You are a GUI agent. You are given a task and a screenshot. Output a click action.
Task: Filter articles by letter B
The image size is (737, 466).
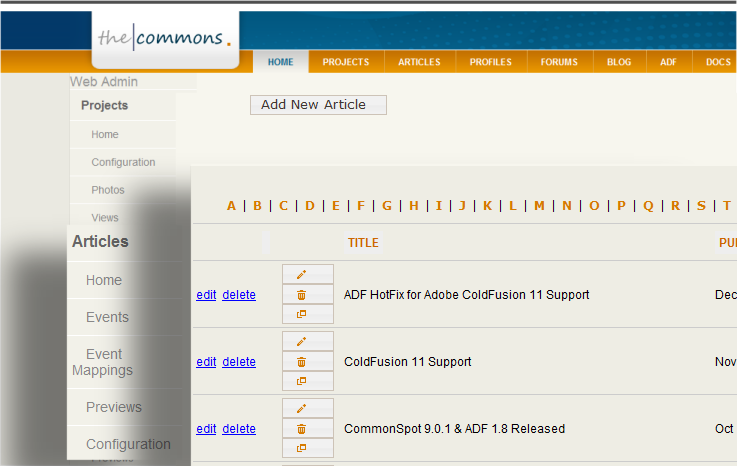click(x=257, y=205)
